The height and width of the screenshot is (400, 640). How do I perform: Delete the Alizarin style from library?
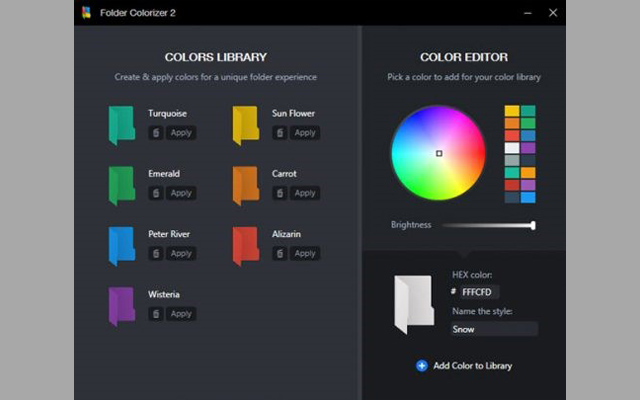[280, 253]
